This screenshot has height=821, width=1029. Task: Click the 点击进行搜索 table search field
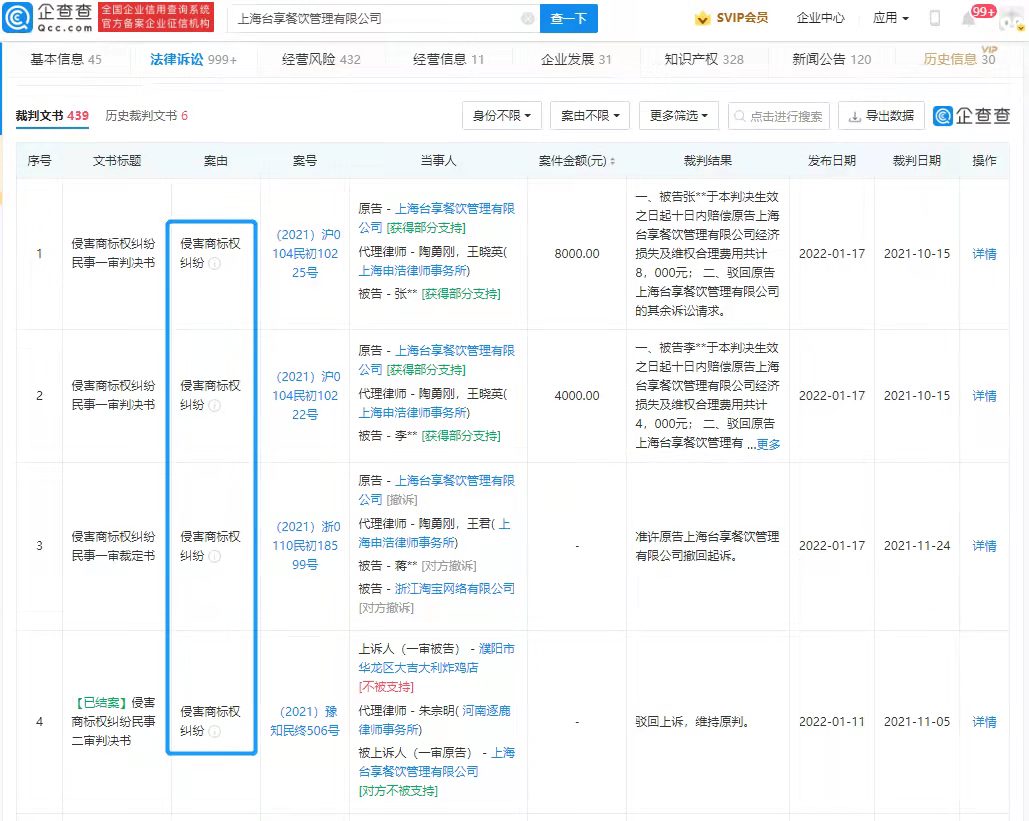[779, 116]
